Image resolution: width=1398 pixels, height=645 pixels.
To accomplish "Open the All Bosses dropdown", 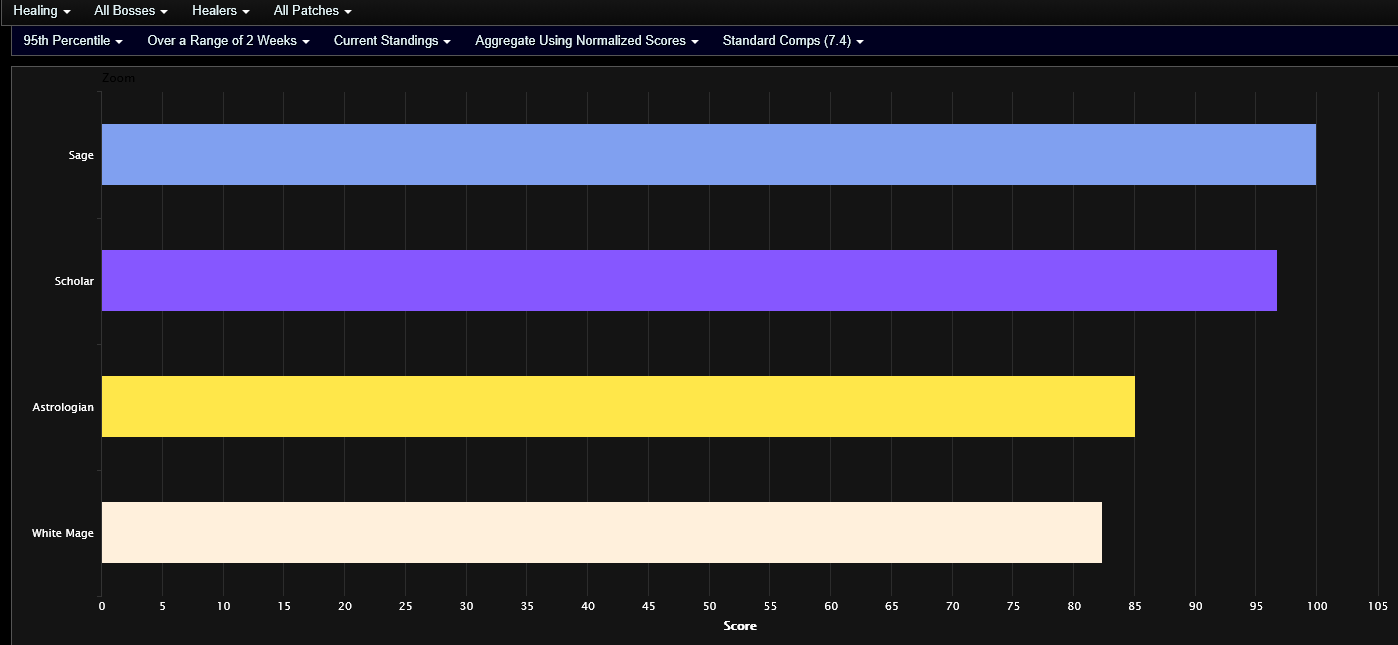I will click(131, 11).
